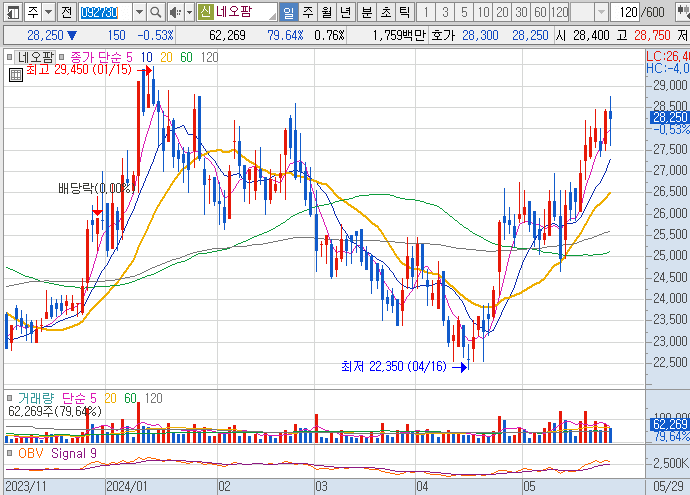Screen dimensions: 690x495
Task: Open the dropdown arrow beside the speaker
Action: (189, 12)
